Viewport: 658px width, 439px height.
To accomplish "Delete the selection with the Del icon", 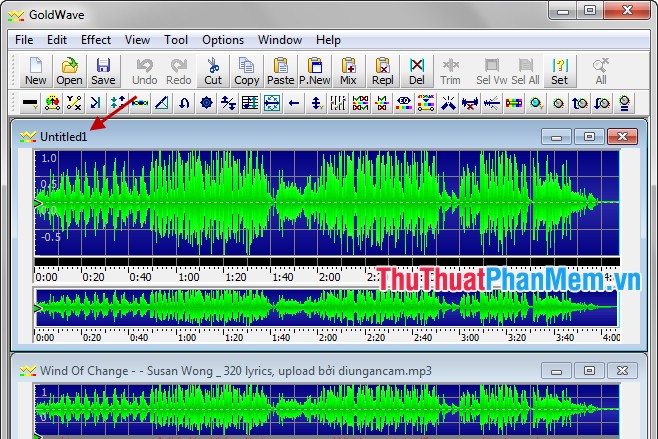I will pyautogui.click(x=417, y=71).
